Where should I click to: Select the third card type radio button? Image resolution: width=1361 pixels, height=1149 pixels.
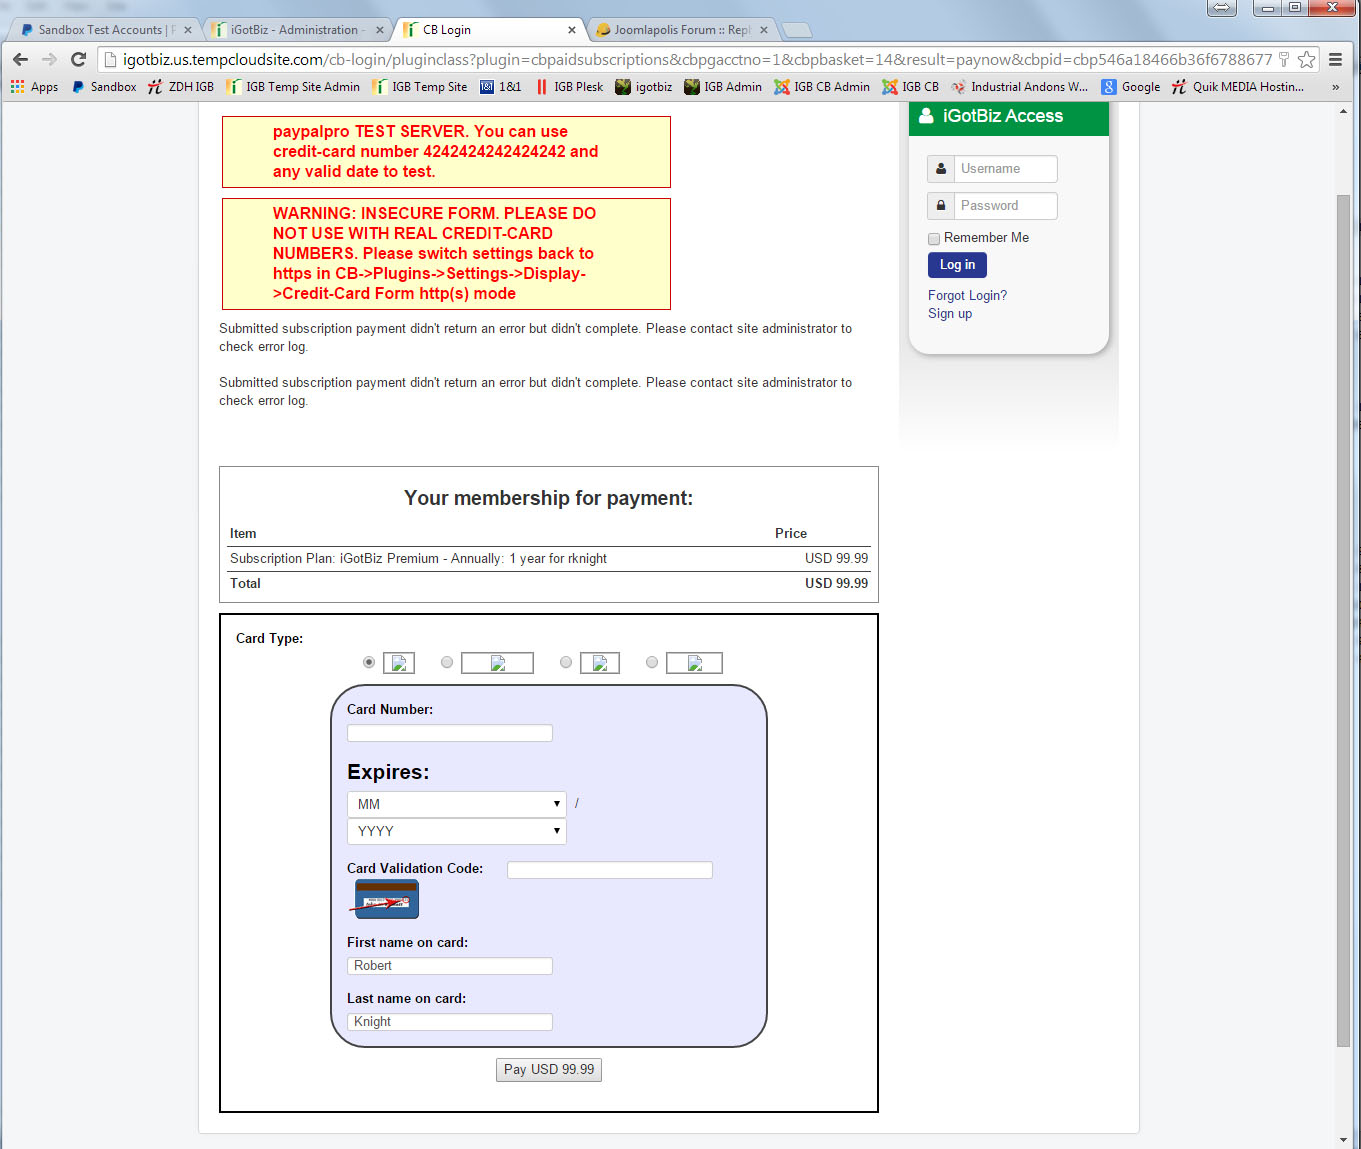pos(566,662)
